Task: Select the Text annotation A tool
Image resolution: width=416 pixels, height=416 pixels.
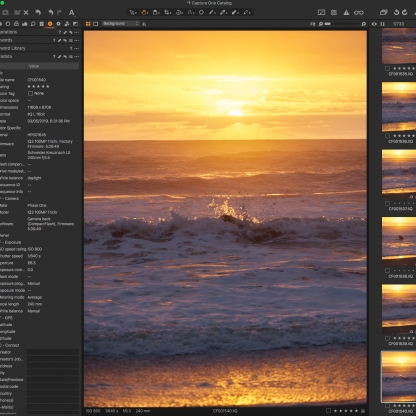Action: (x=72, y=13)
